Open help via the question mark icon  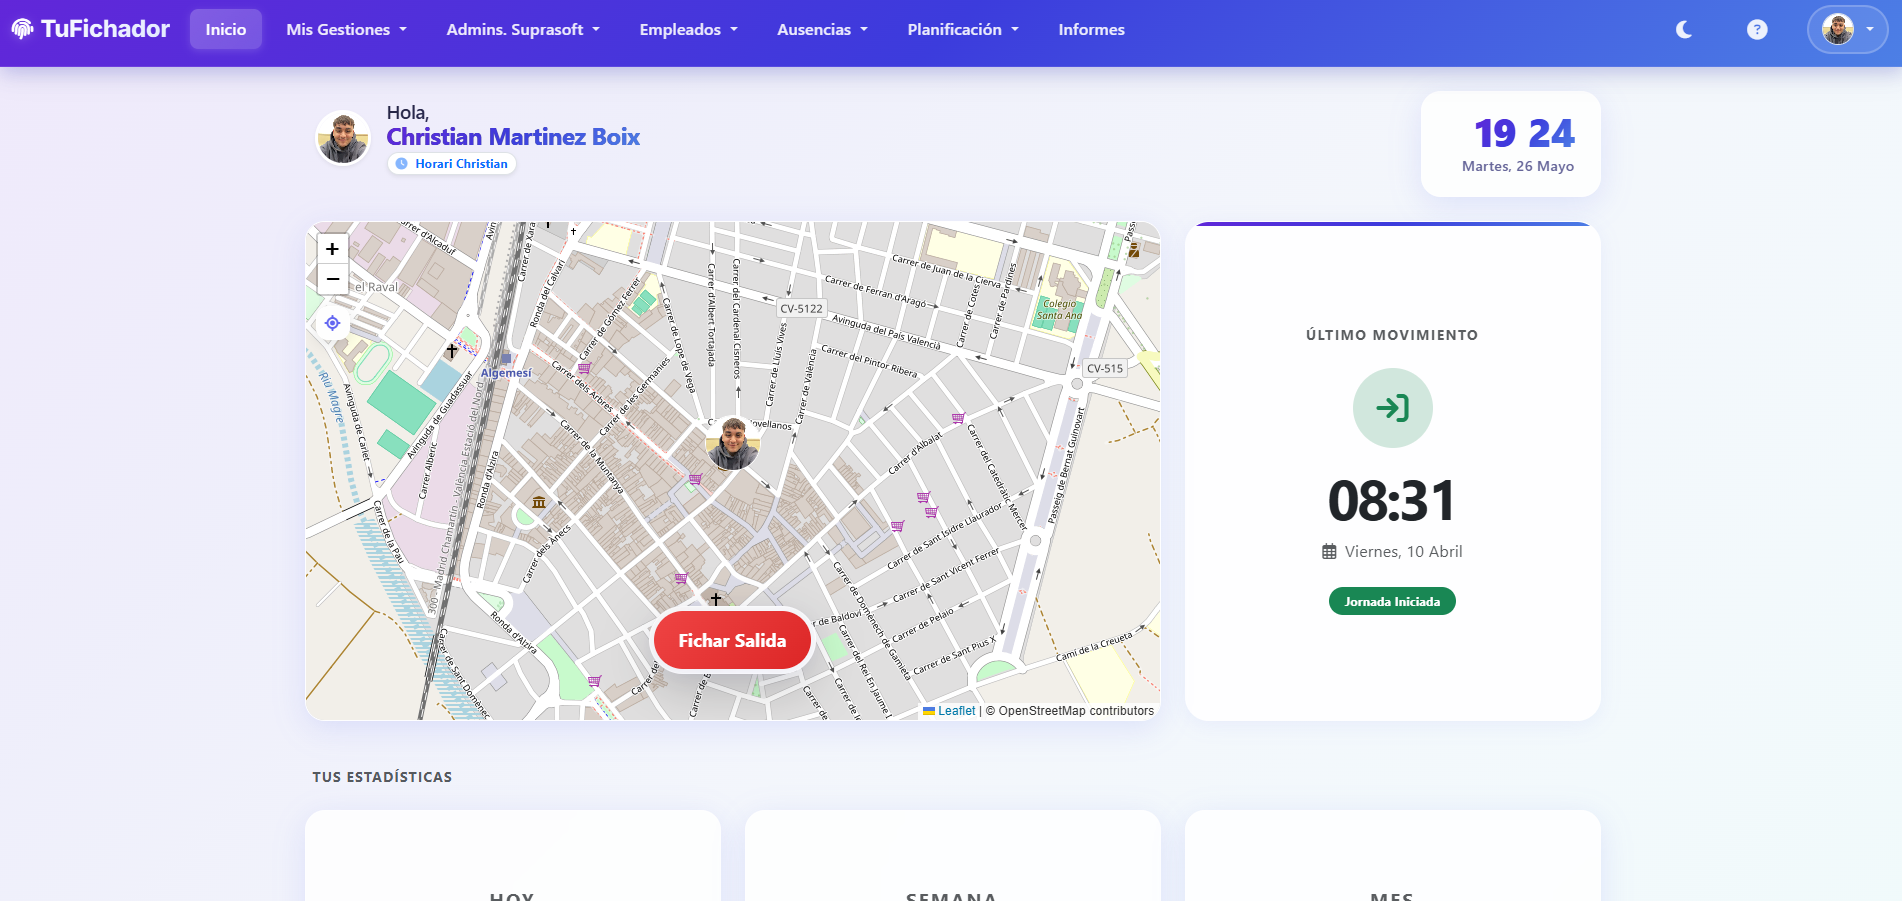pyautogui.click(x=1757, y=30)
